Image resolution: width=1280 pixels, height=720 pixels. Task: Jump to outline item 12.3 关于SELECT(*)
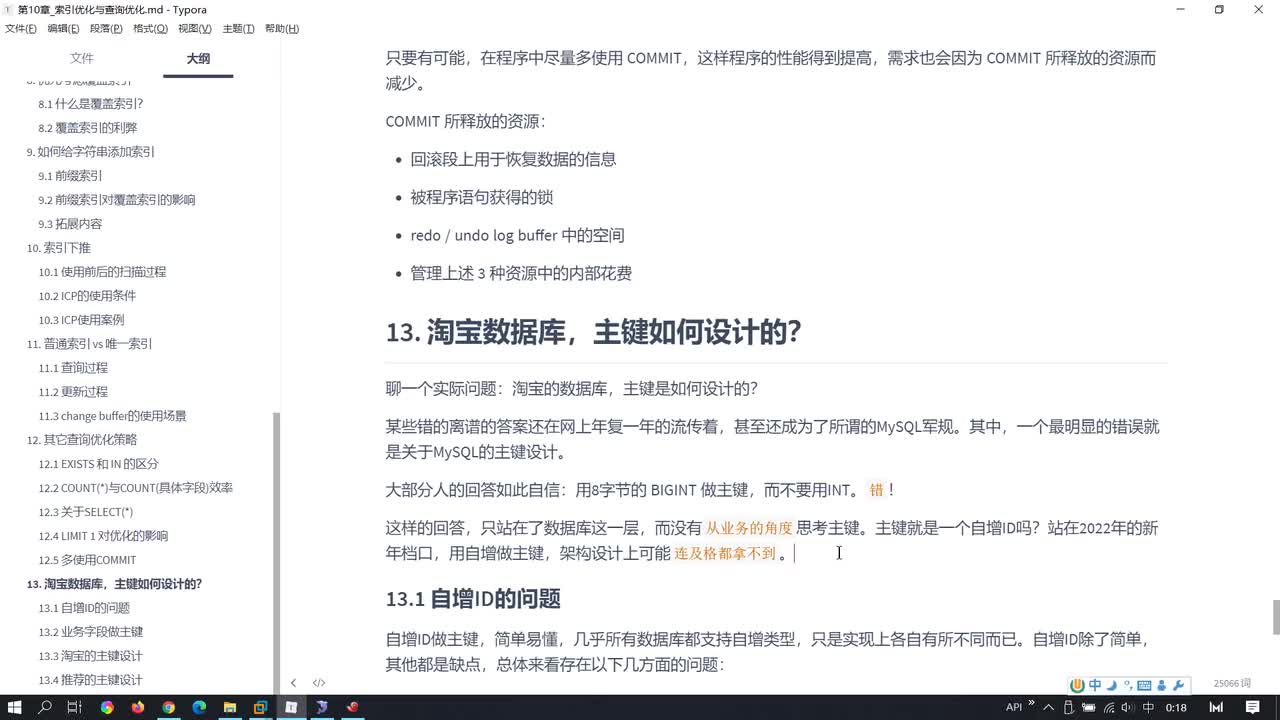(86, 512)
